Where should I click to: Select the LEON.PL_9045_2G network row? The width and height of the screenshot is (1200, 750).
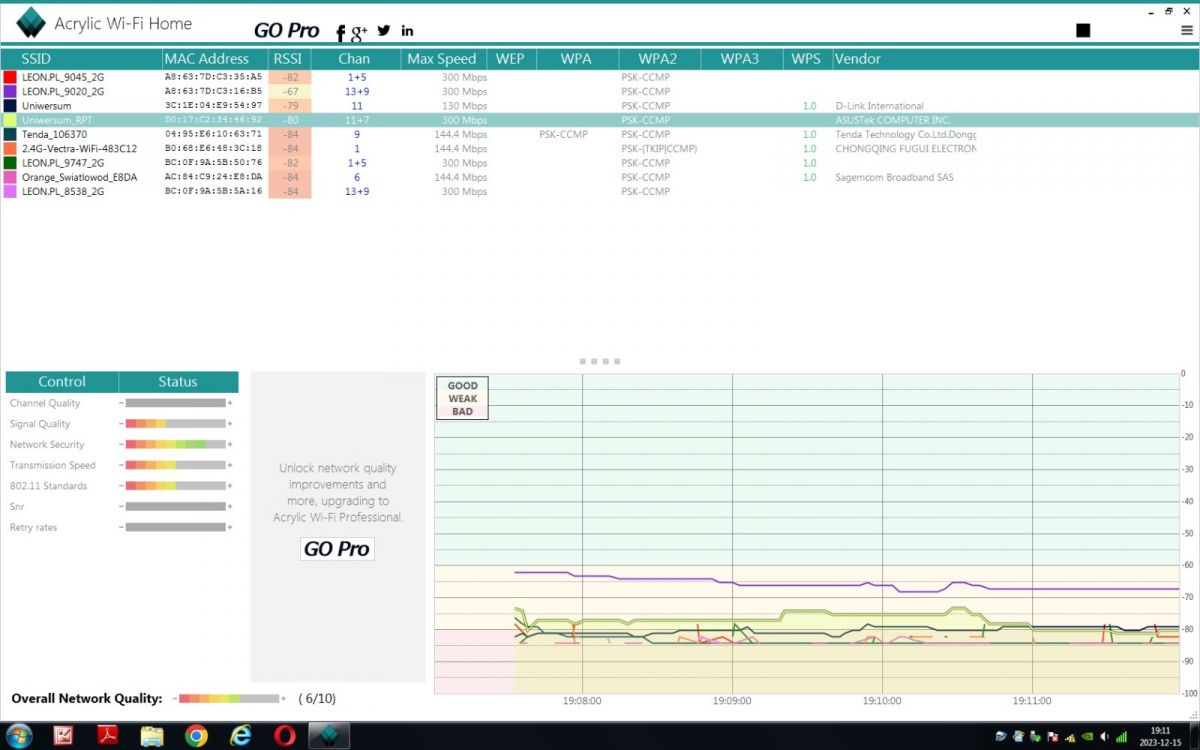[x=600, y=77]
